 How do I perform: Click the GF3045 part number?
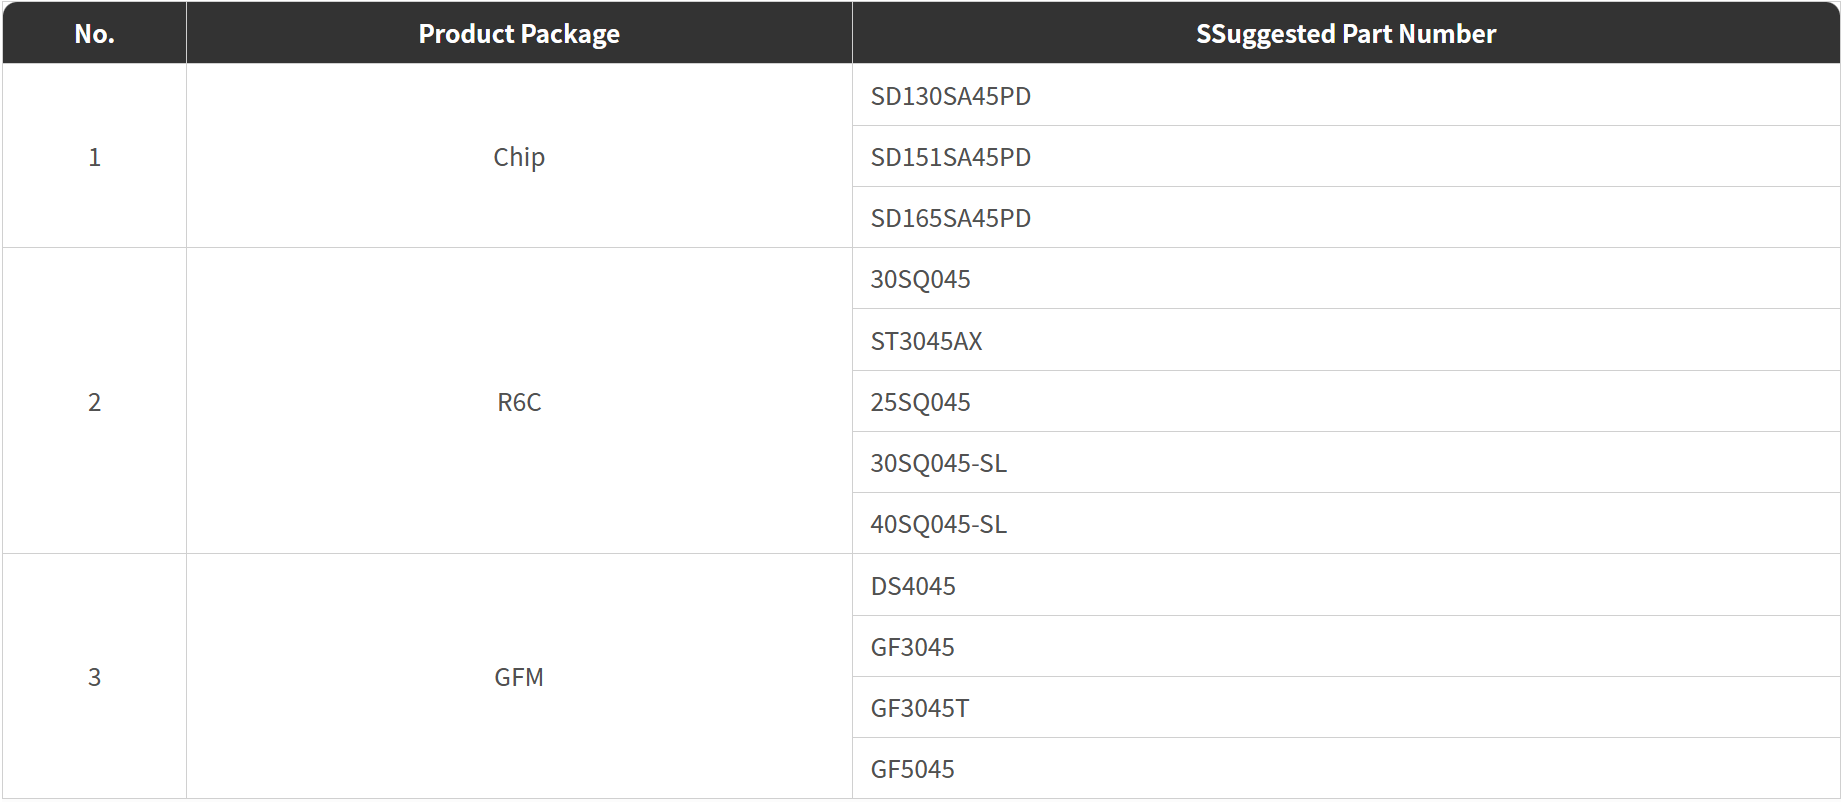tap(912, 647)
